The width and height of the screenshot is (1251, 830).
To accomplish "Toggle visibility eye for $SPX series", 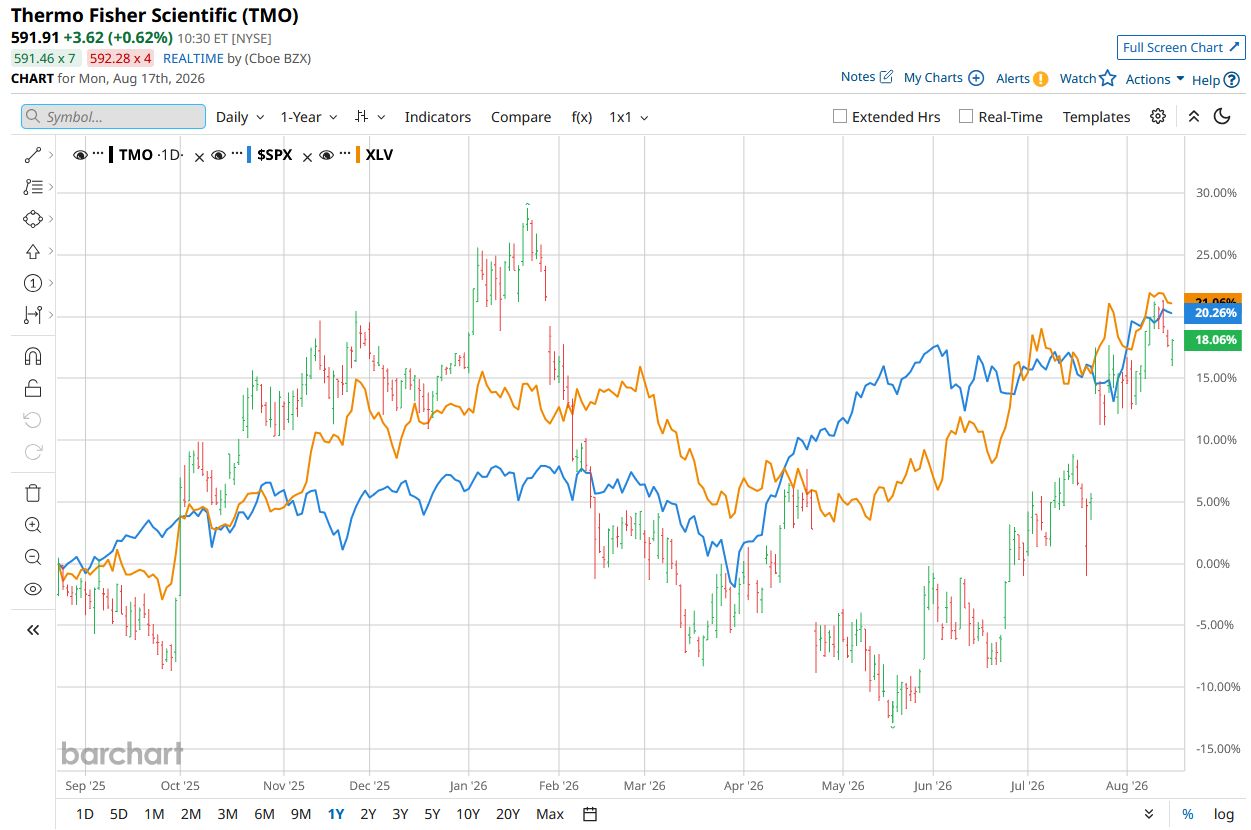I will click(217, 155).
